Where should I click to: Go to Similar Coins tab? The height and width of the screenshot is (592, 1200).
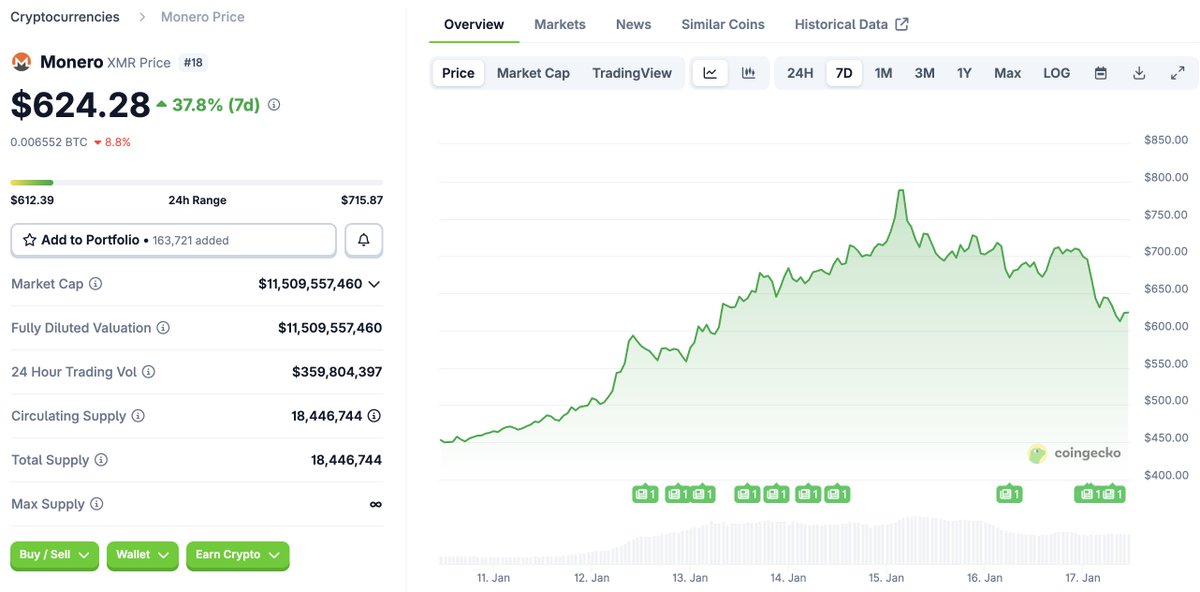point(723,24)
